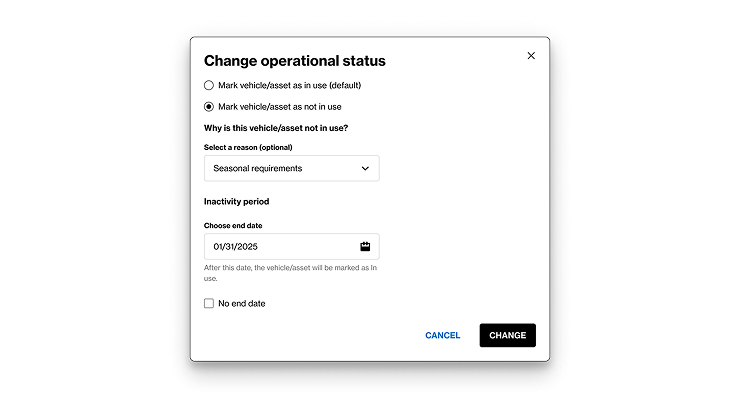Click the 'Mark vehicle/asset as in use (default)' label
Image resolution: width=740 pixels, height=409 pixels.
[x=289, y=85]
